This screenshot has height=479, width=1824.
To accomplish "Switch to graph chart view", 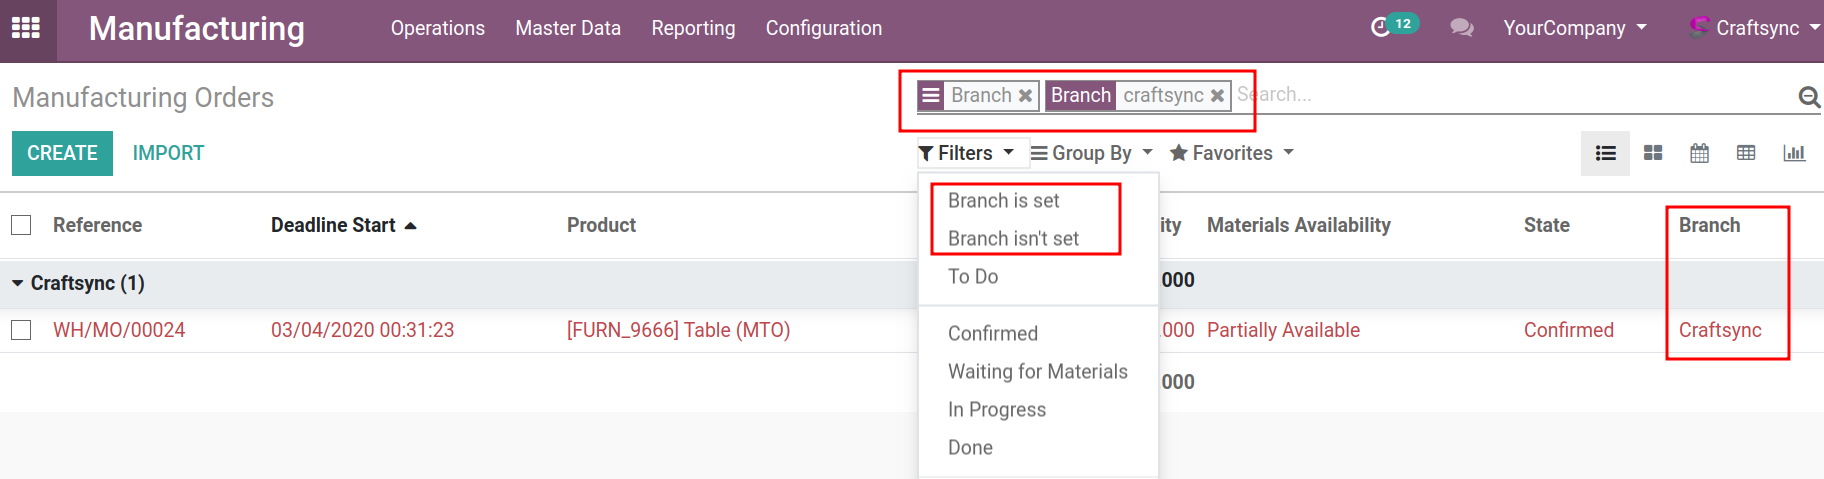I will click(x=1793, y=153).
